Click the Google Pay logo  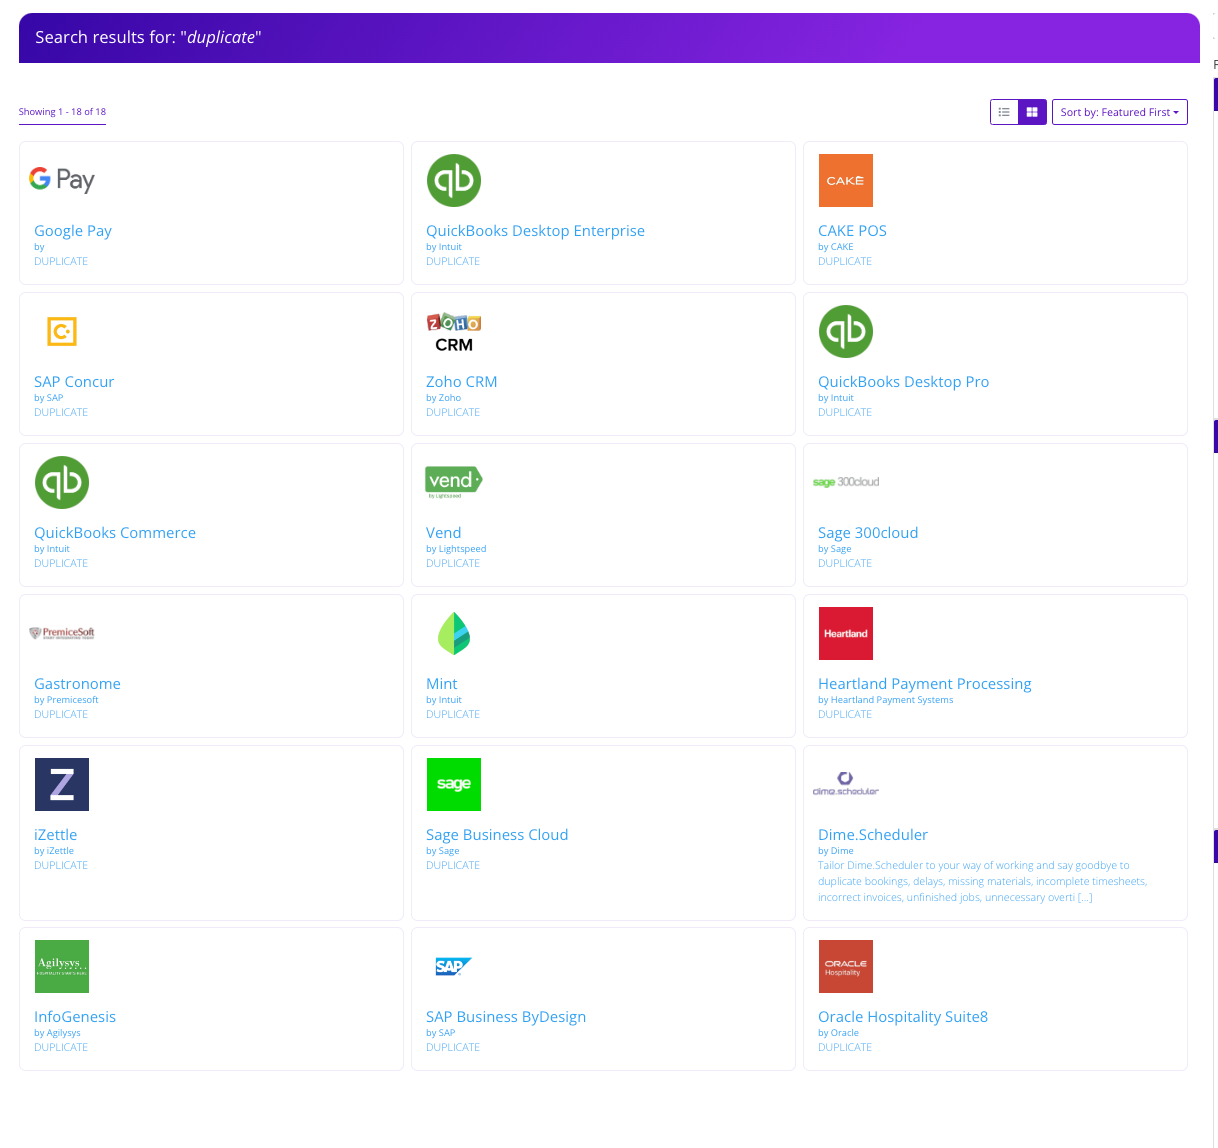pos(62,180)
